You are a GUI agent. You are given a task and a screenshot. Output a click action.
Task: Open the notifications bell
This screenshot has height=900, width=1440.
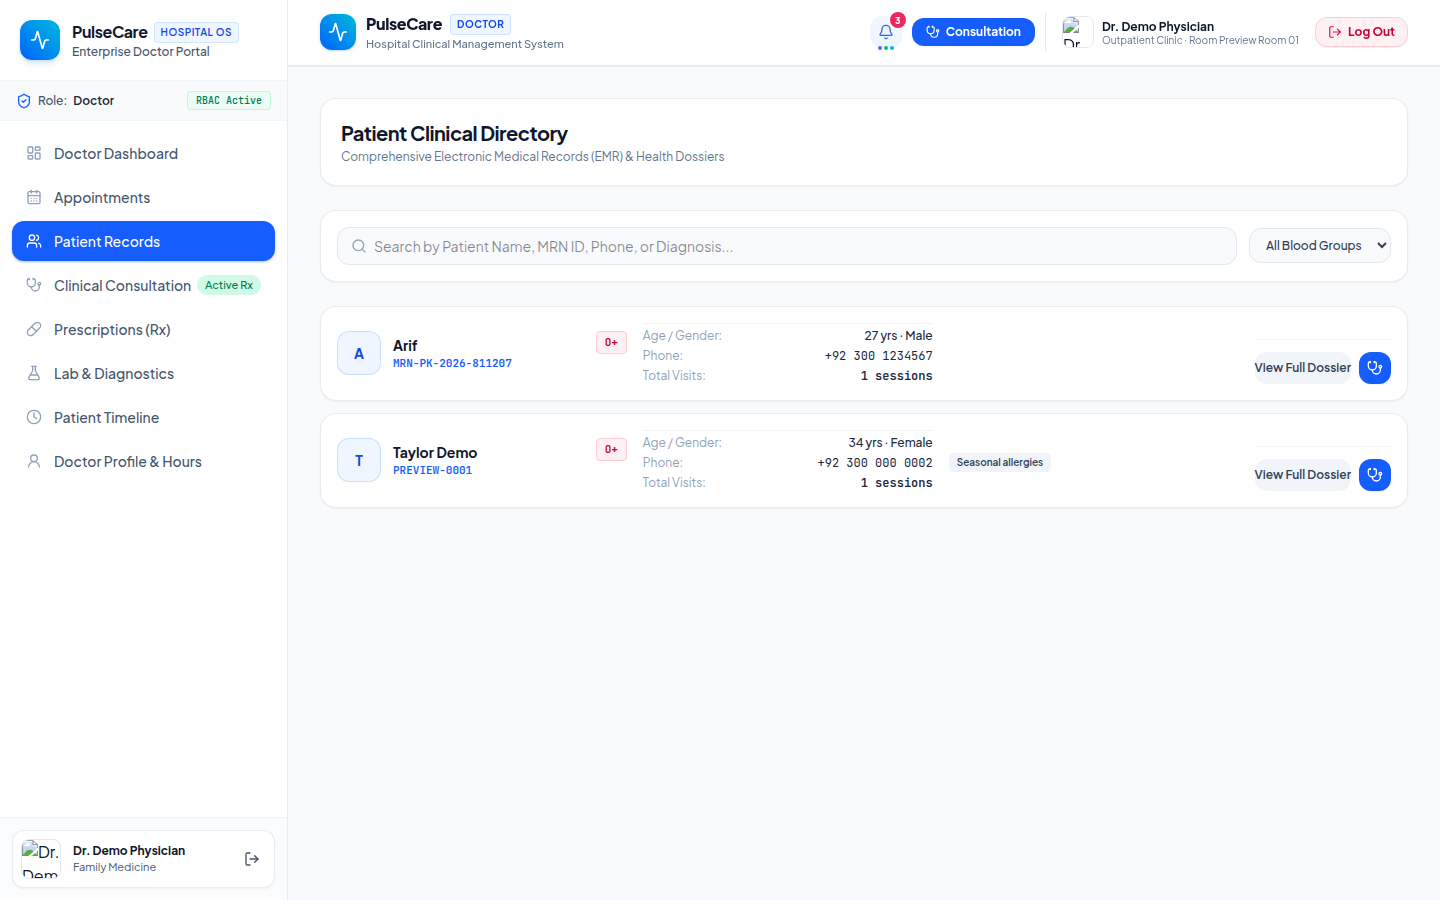click(x=885, y=32)
